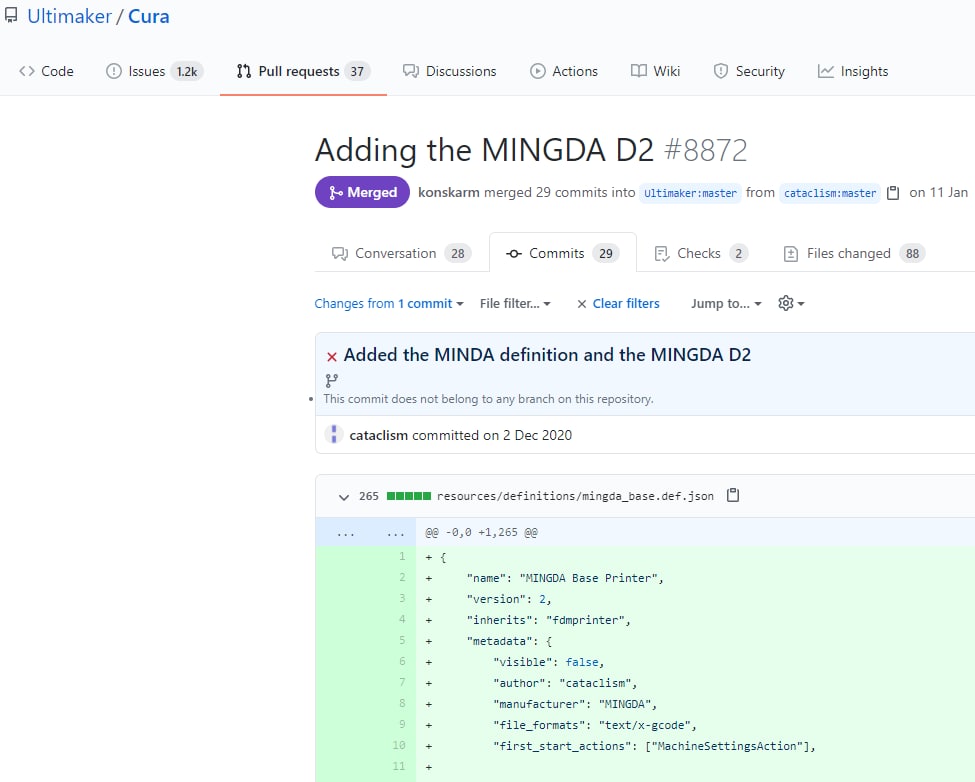Click the Adding the MINGDA D2 title

[x=484, y=150]
